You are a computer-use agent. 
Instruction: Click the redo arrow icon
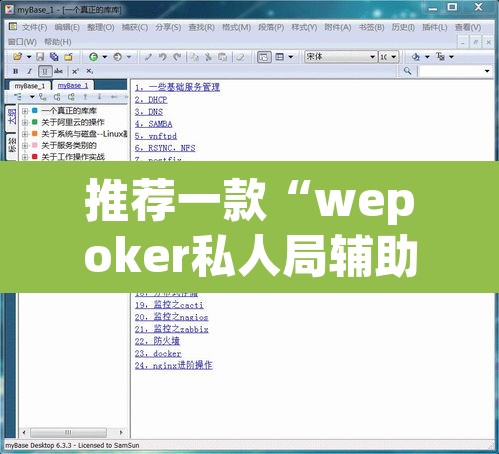pyautogui.click(x=177, y=57)
